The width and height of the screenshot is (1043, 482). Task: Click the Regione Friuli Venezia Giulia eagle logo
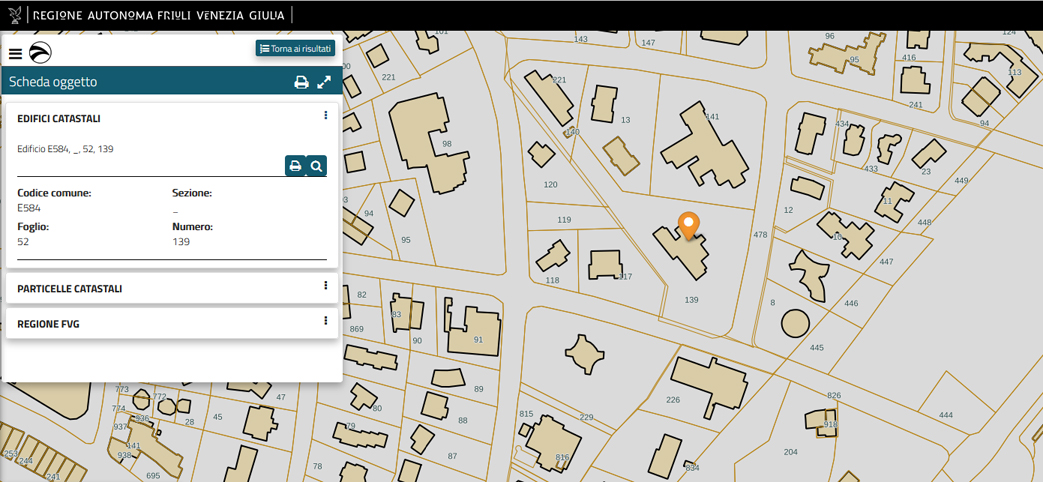pyautogui.click(x=14, y=15)
